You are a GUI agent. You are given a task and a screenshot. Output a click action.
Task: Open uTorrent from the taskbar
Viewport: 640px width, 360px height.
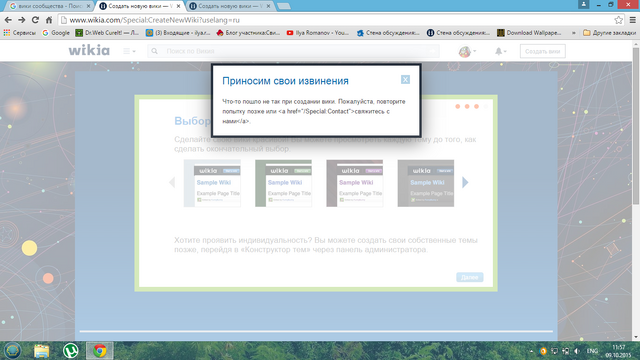pyautogui.click(x=71, y=351)
